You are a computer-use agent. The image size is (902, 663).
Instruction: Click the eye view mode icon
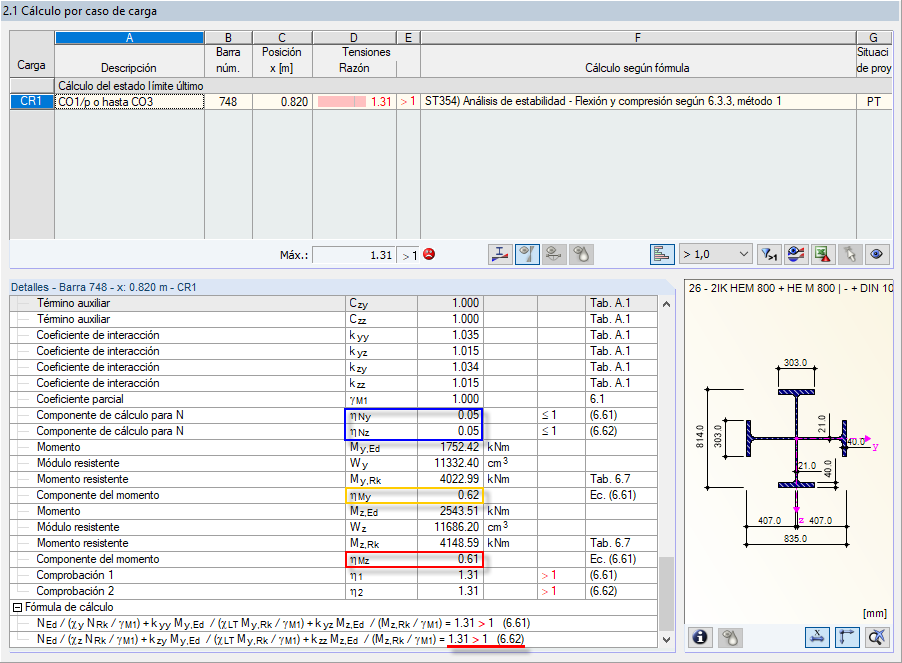coord(877,255)
